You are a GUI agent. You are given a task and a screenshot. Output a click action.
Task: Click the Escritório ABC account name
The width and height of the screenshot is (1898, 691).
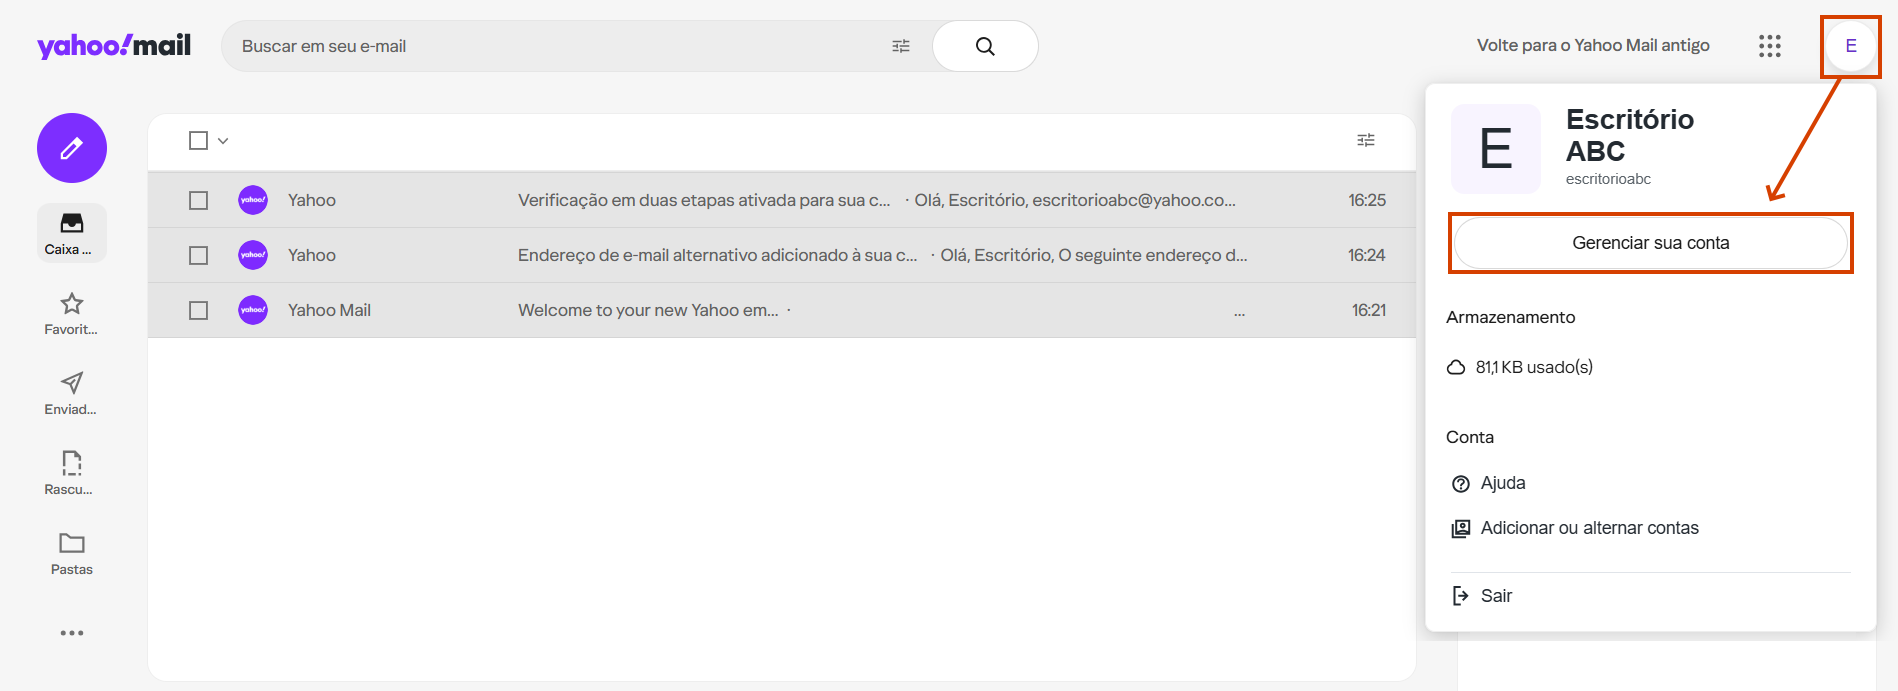[1630, 135]
